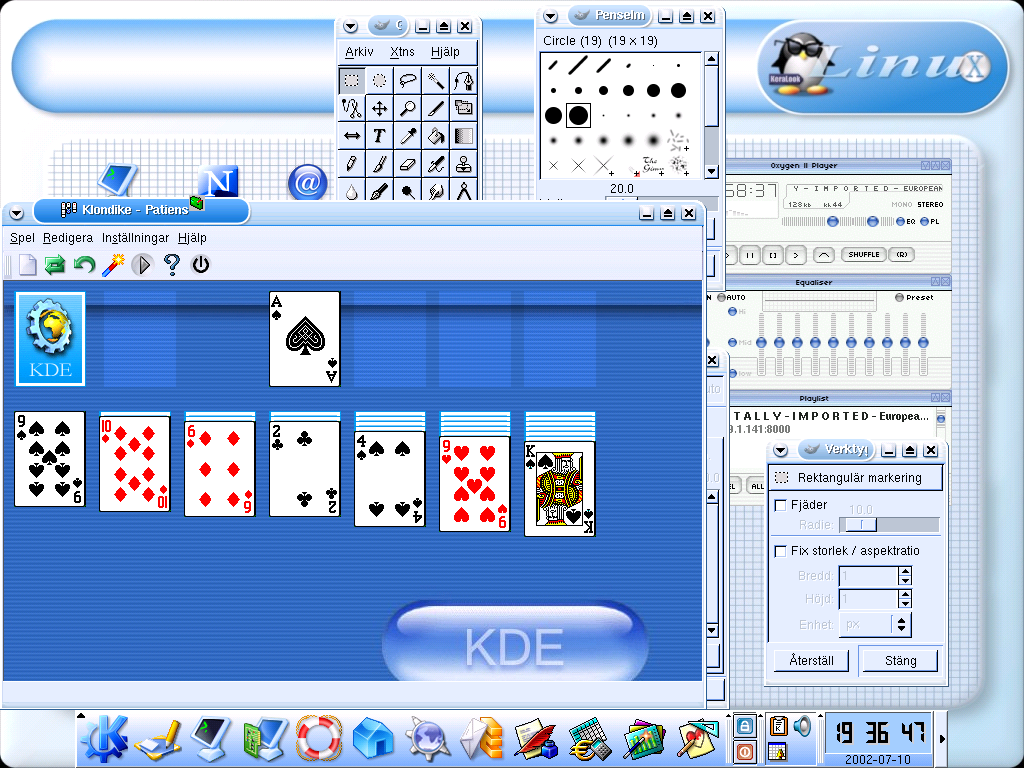The width and height of the screenshot is (1024, 768).
Task: Expand the panel hide arrow beside the clock
Action: 942,739
